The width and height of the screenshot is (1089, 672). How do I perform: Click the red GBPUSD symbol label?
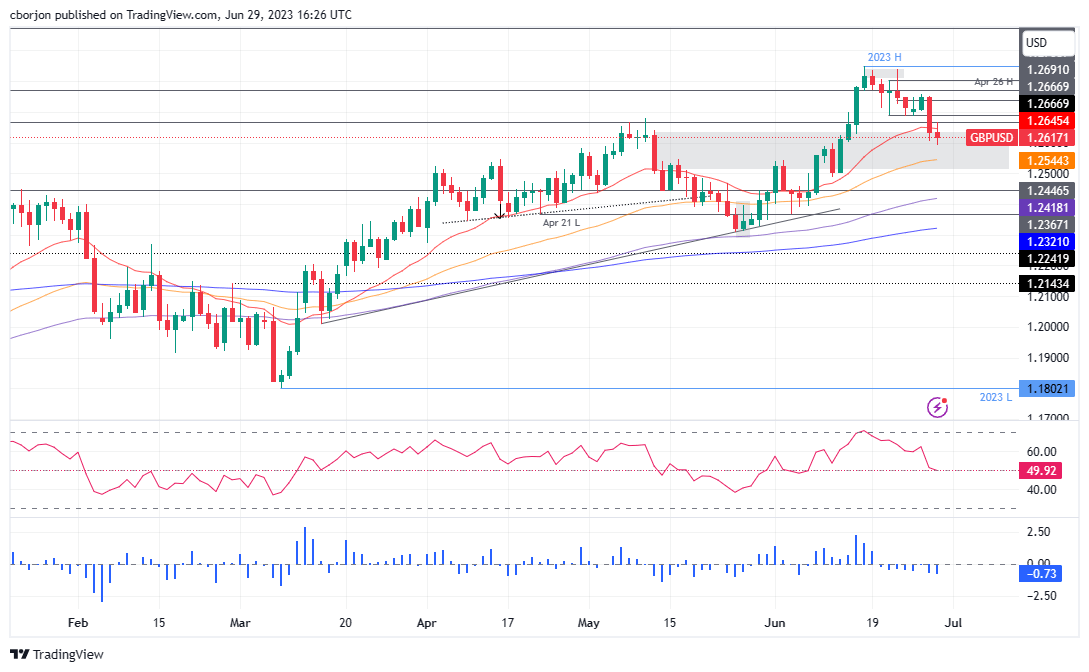(990, 137)
